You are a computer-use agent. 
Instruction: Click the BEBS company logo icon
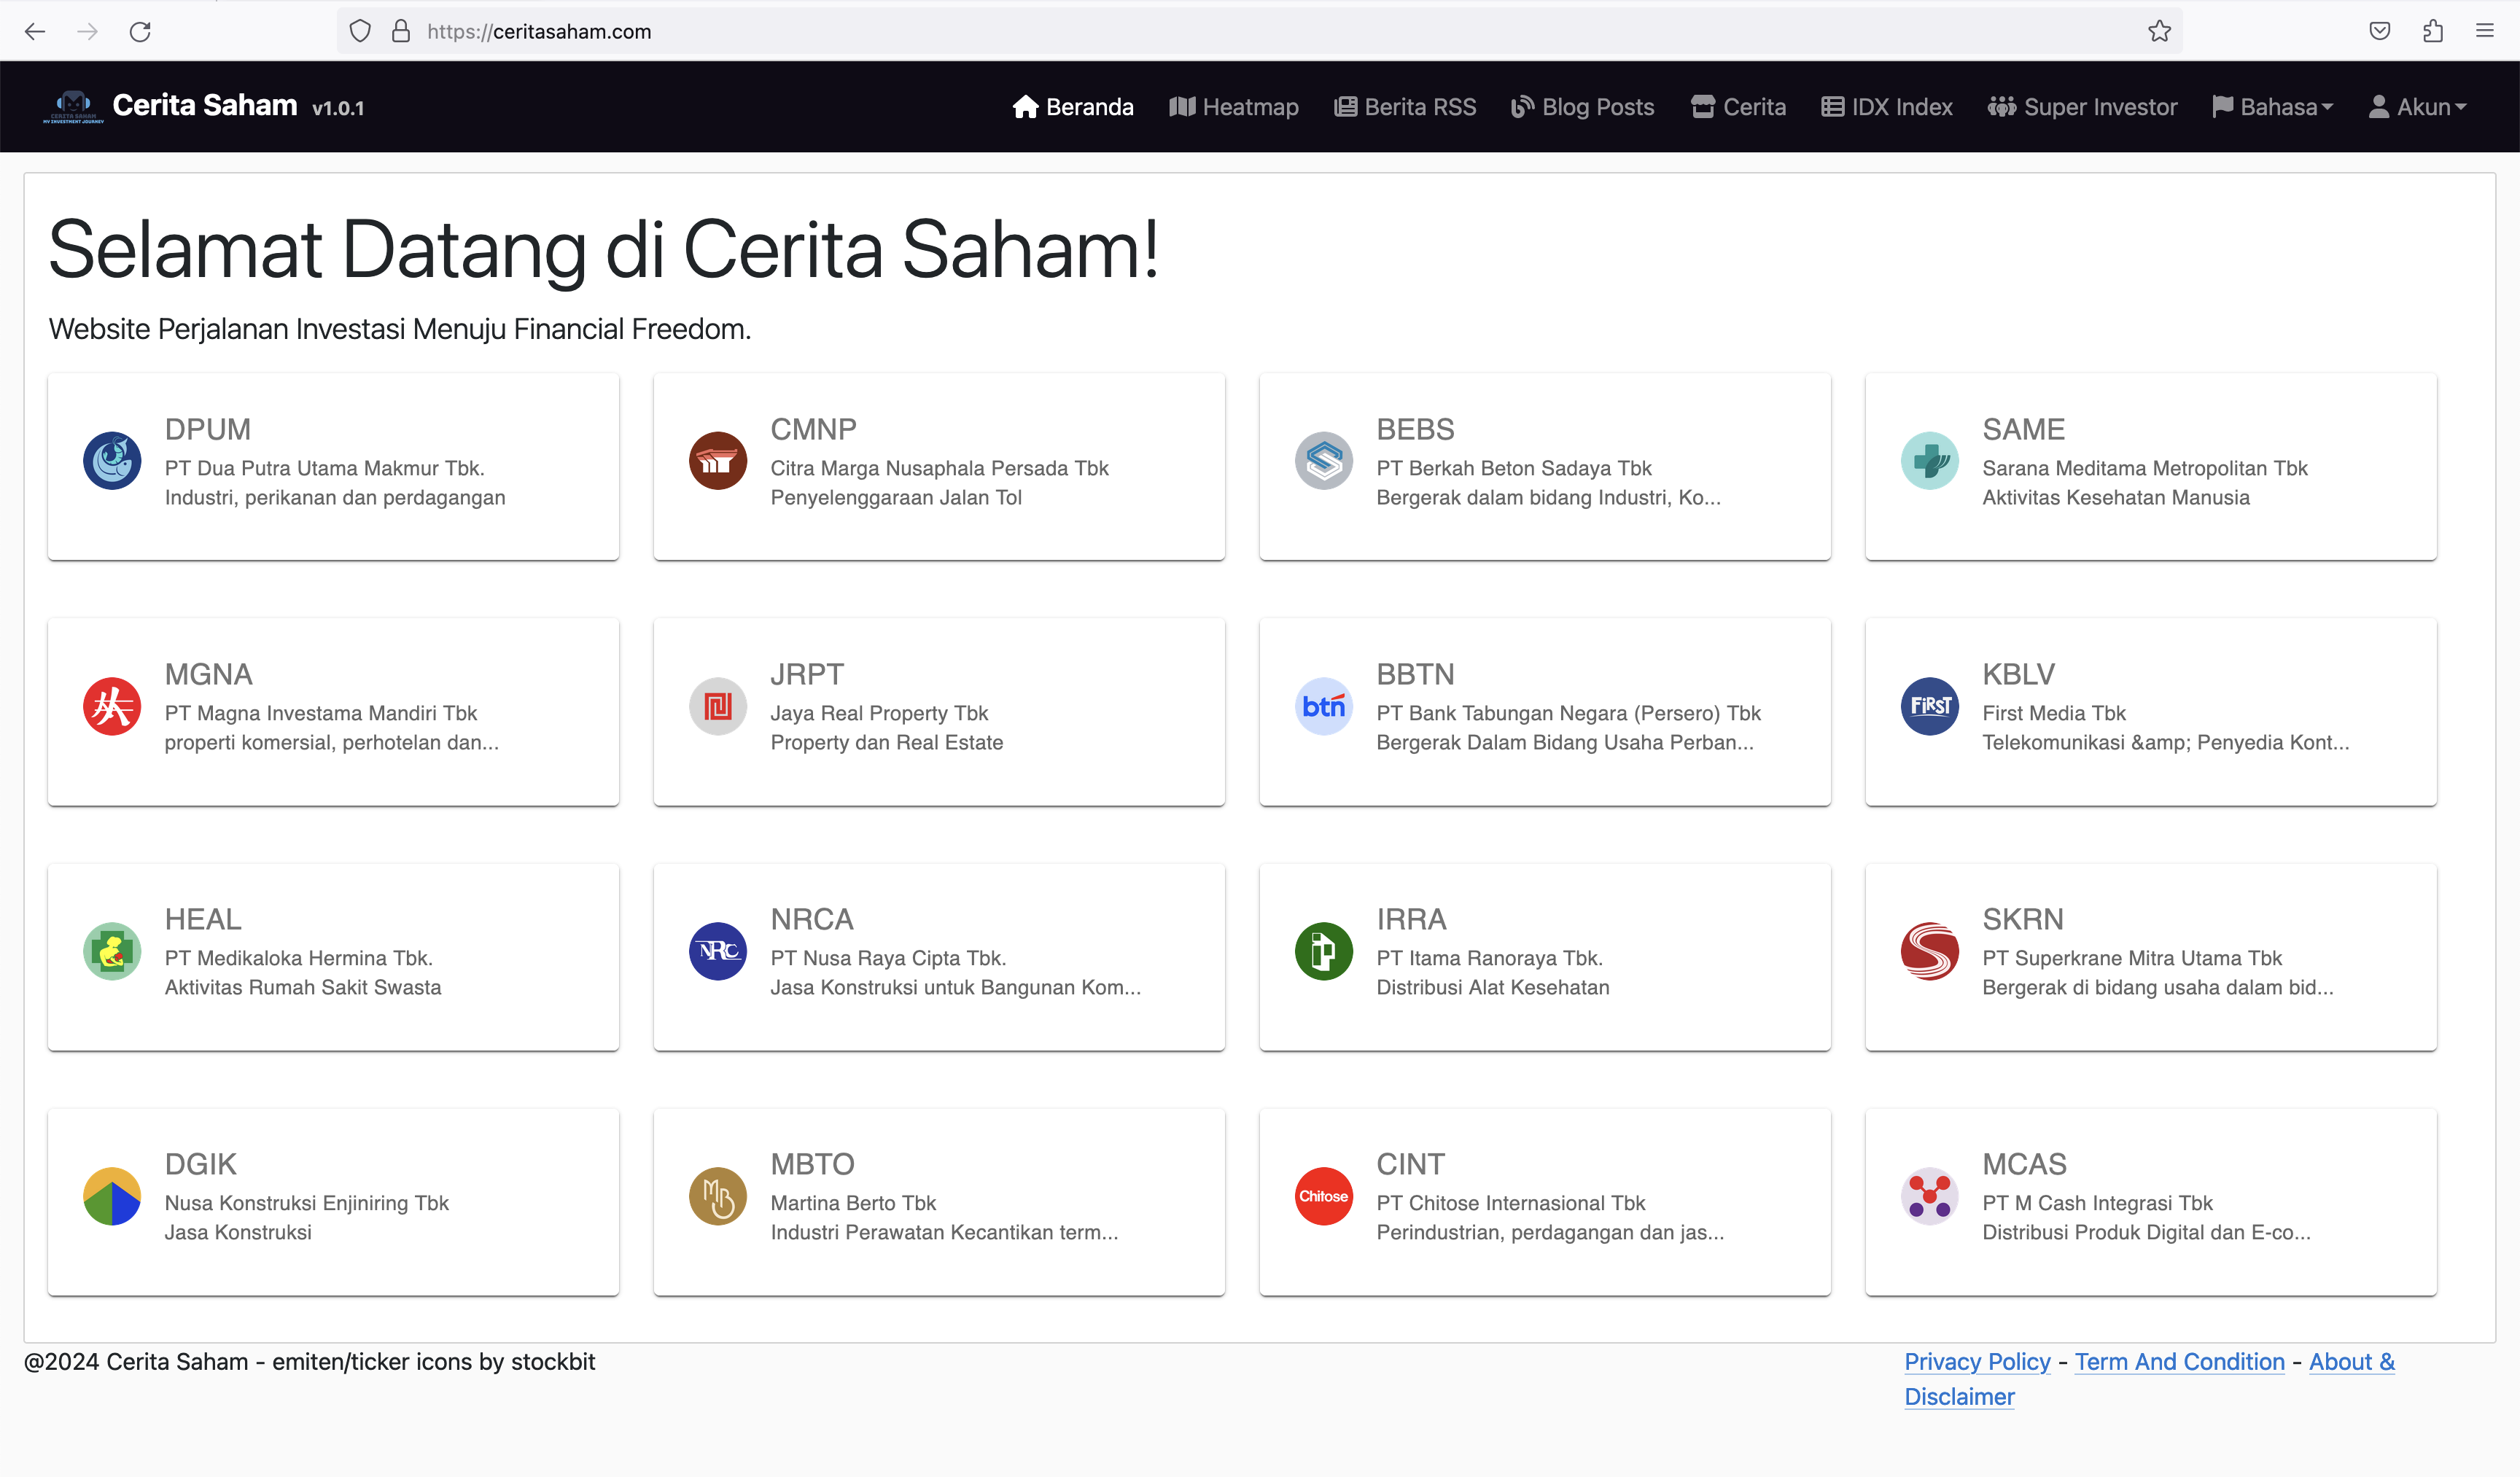[1324, 461]
